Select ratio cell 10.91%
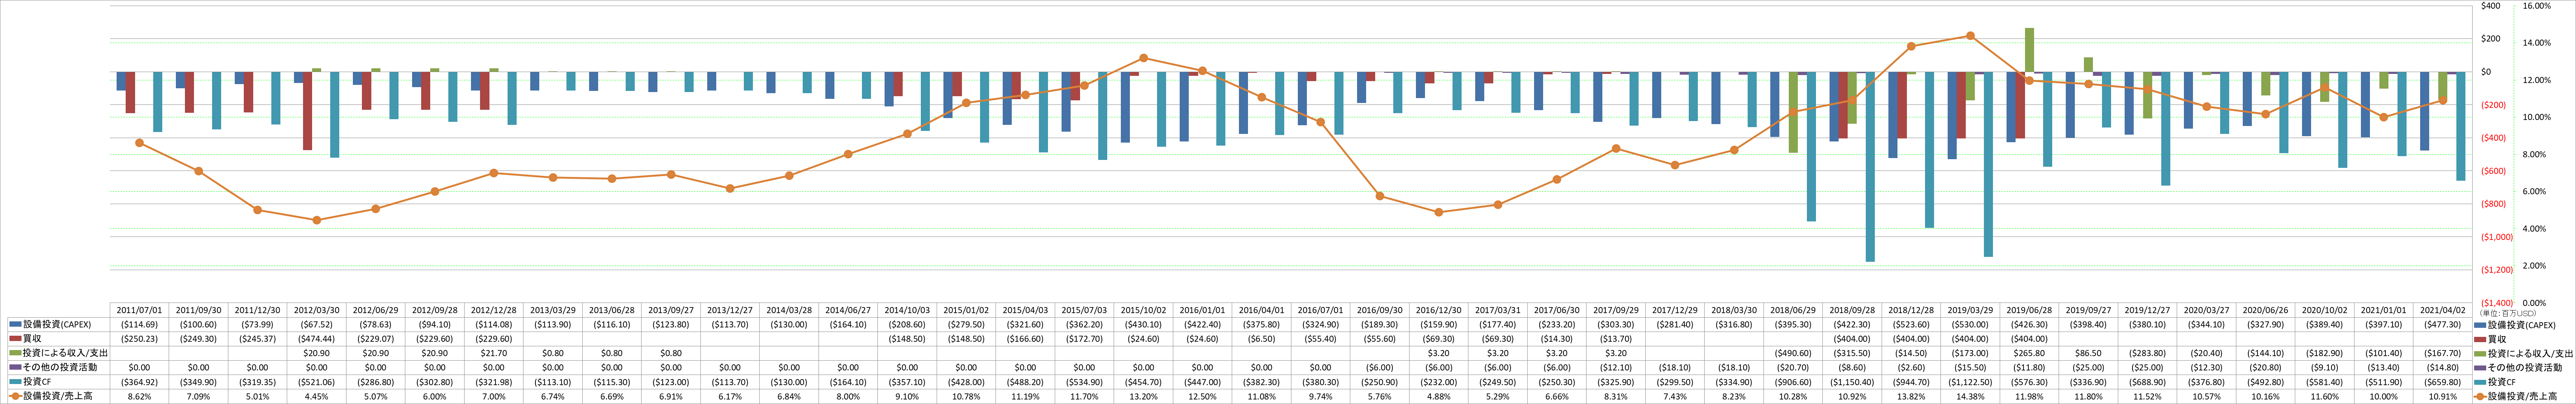Image resolution: width=2576 pixels, height=404 pixels. 2443,397
